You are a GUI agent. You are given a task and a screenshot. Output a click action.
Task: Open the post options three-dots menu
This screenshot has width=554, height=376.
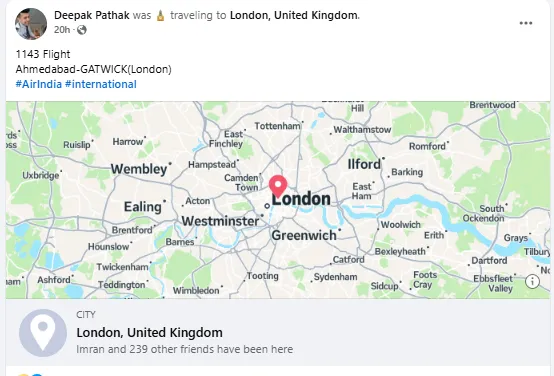tap(526, 23)
